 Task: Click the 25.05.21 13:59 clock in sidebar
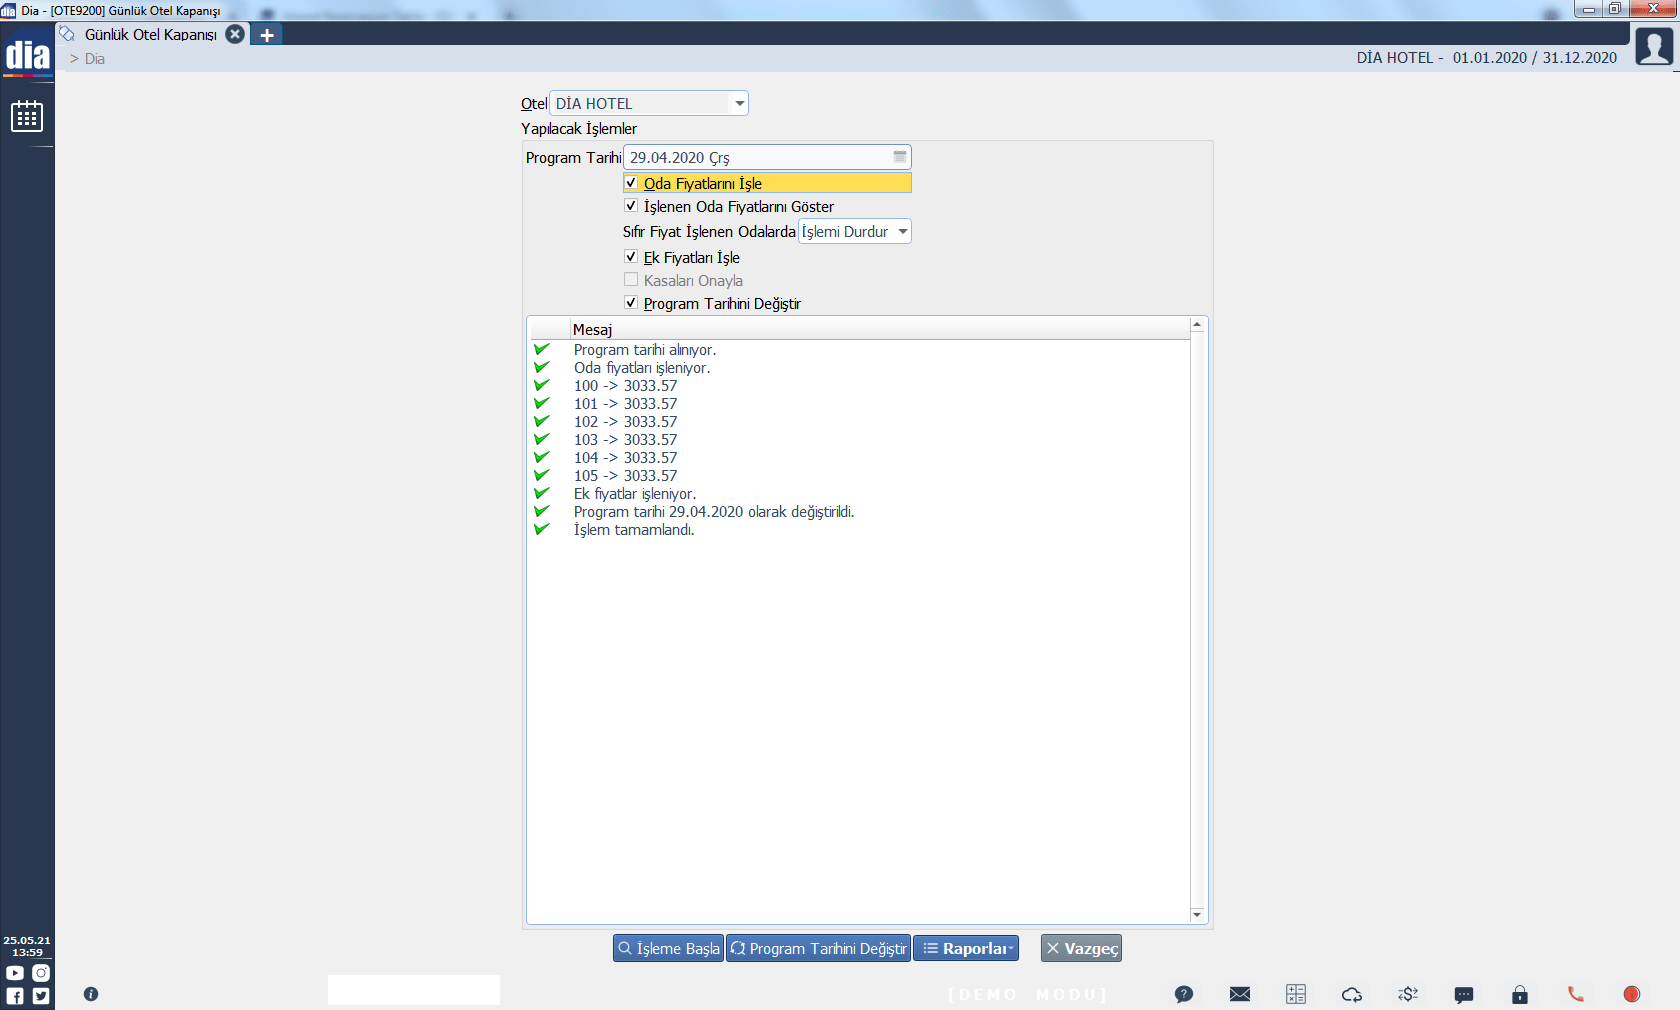pyautogui.click(x=27, y=946)
